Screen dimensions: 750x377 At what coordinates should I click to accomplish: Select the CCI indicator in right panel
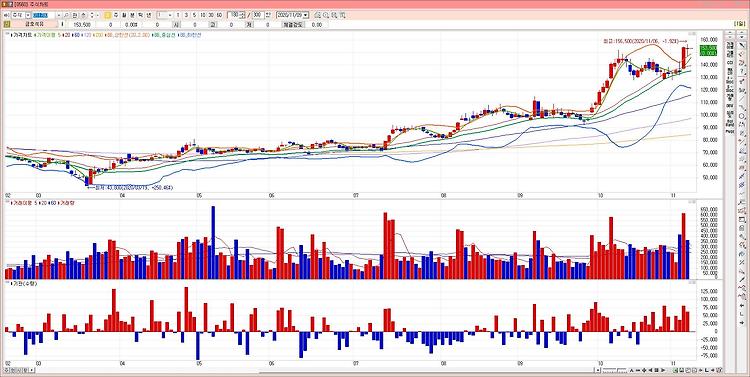730,63
